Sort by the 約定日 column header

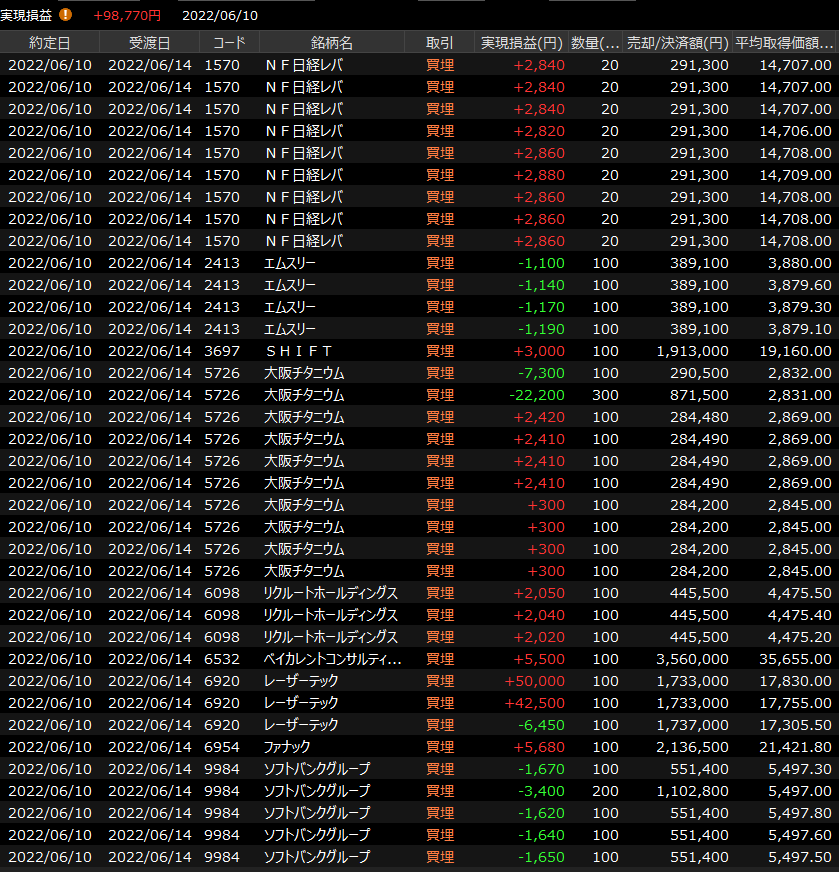pyautogui.click(x=50, y=43)
